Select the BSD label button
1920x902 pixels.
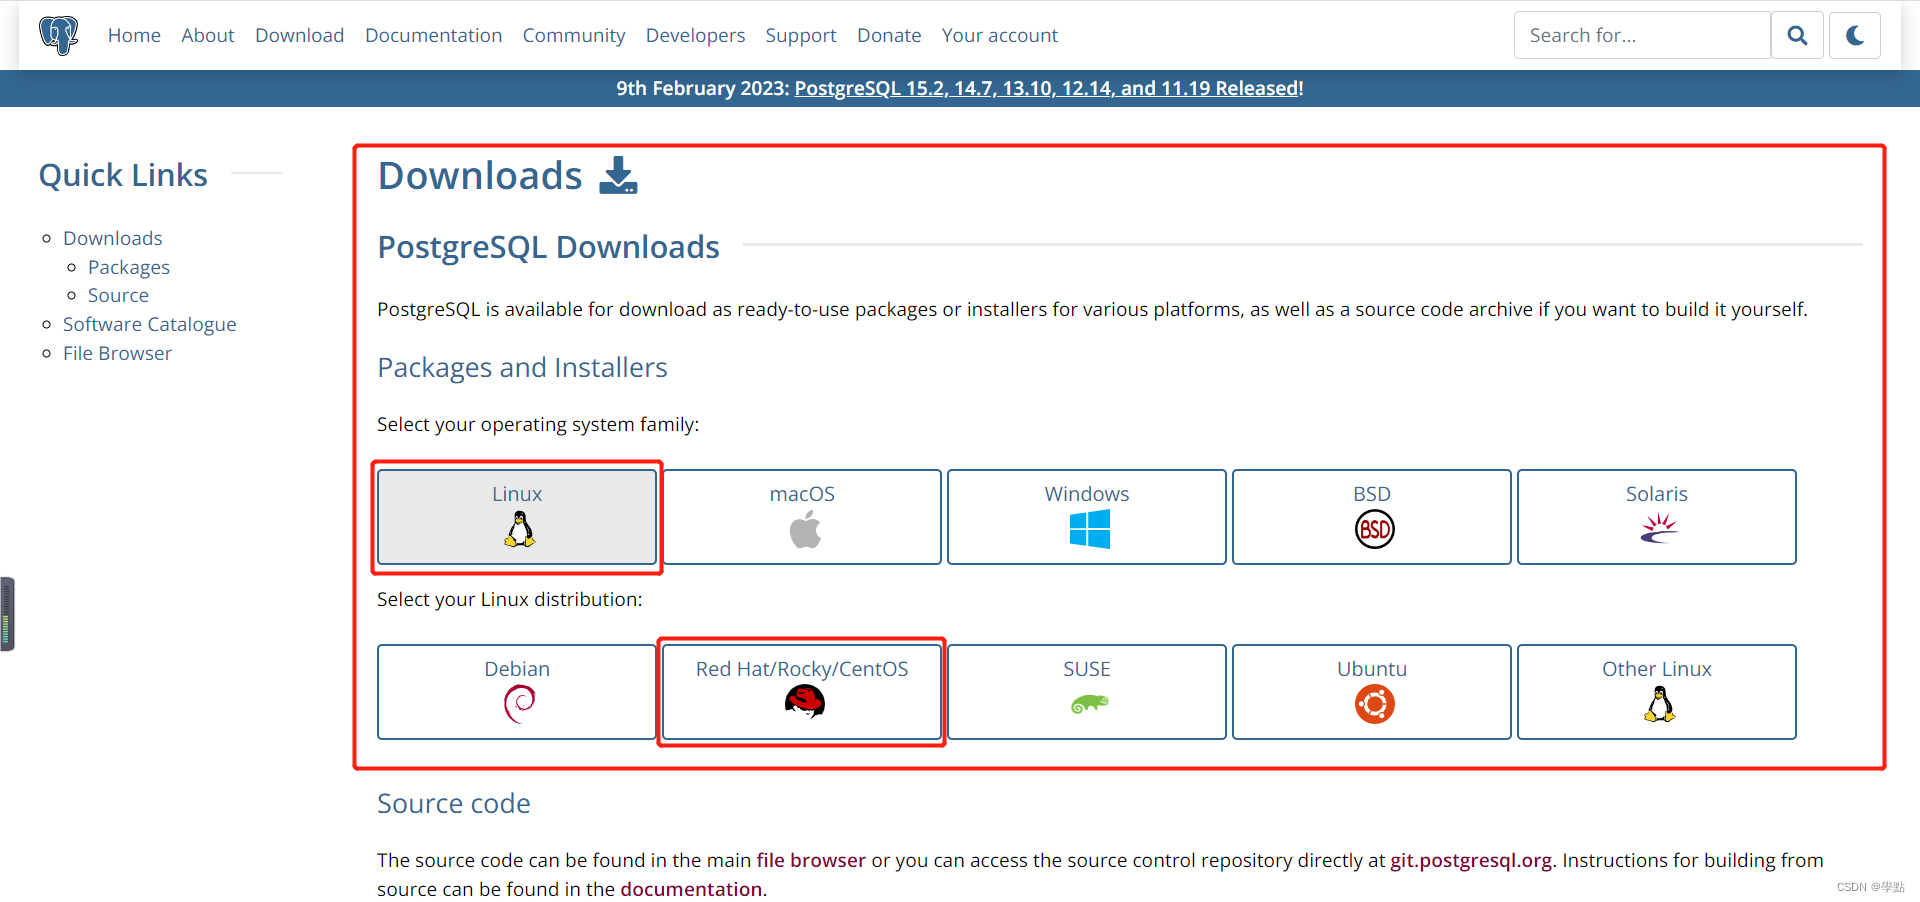tap(1372, 494)
